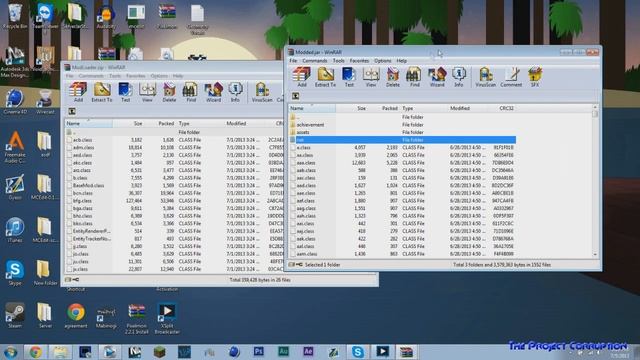Run VirusScan in Modded.jar window
The width and height of the screenshot is (640, 360).
pos(485,77)
